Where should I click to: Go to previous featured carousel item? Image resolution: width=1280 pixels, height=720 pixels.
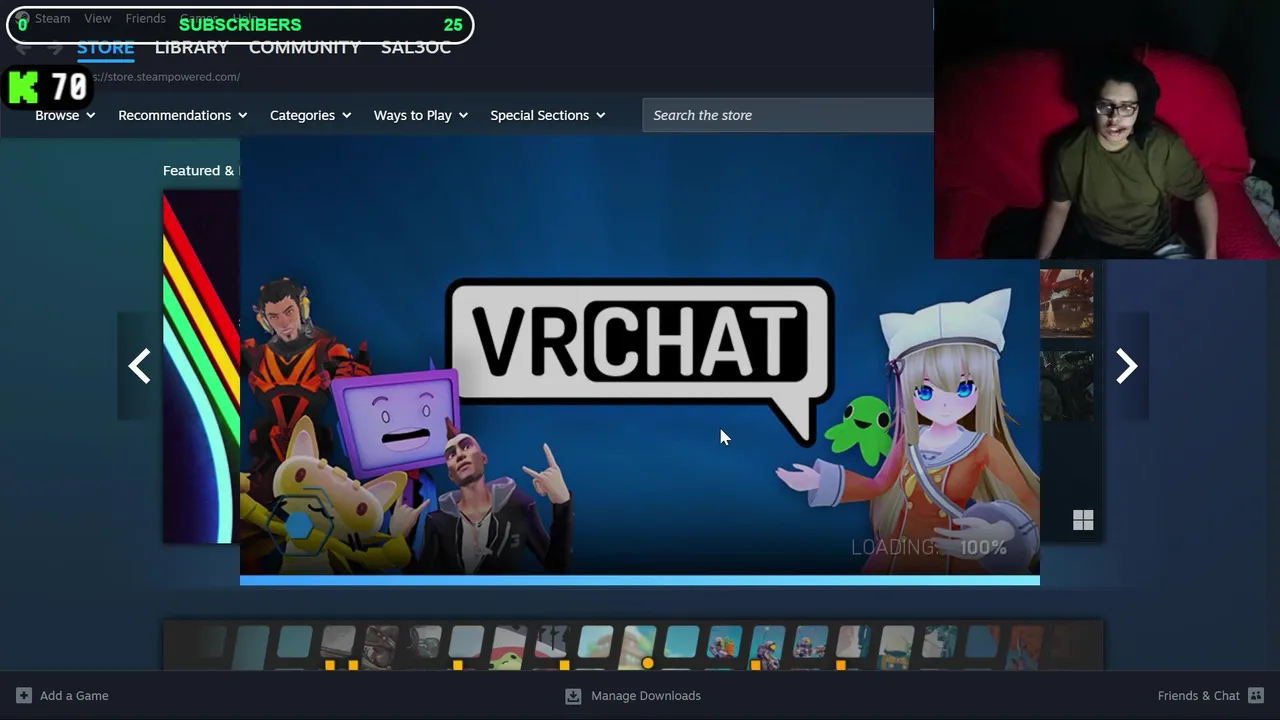[139, 366]
